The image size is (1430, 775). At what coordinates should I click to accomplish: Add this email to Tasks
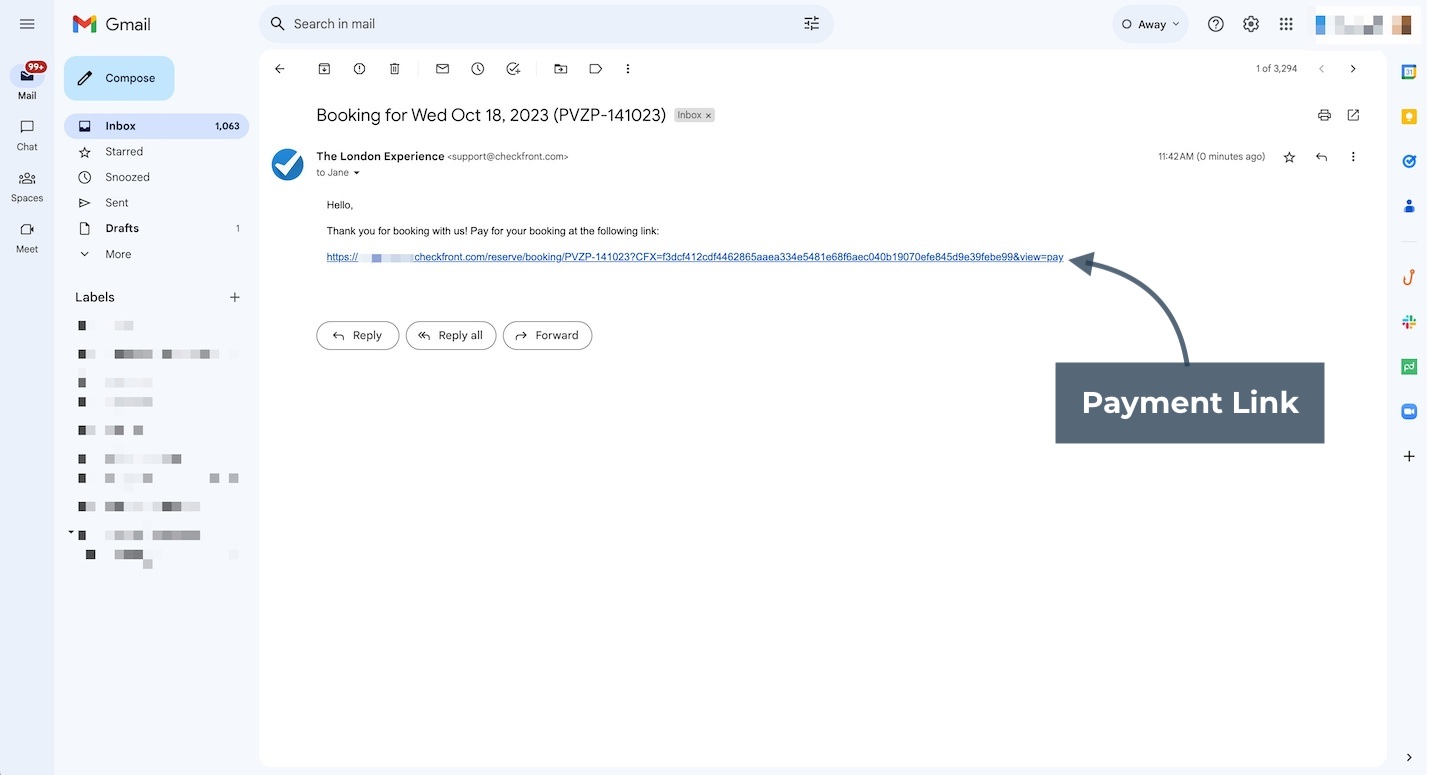[x=513, y=69]
